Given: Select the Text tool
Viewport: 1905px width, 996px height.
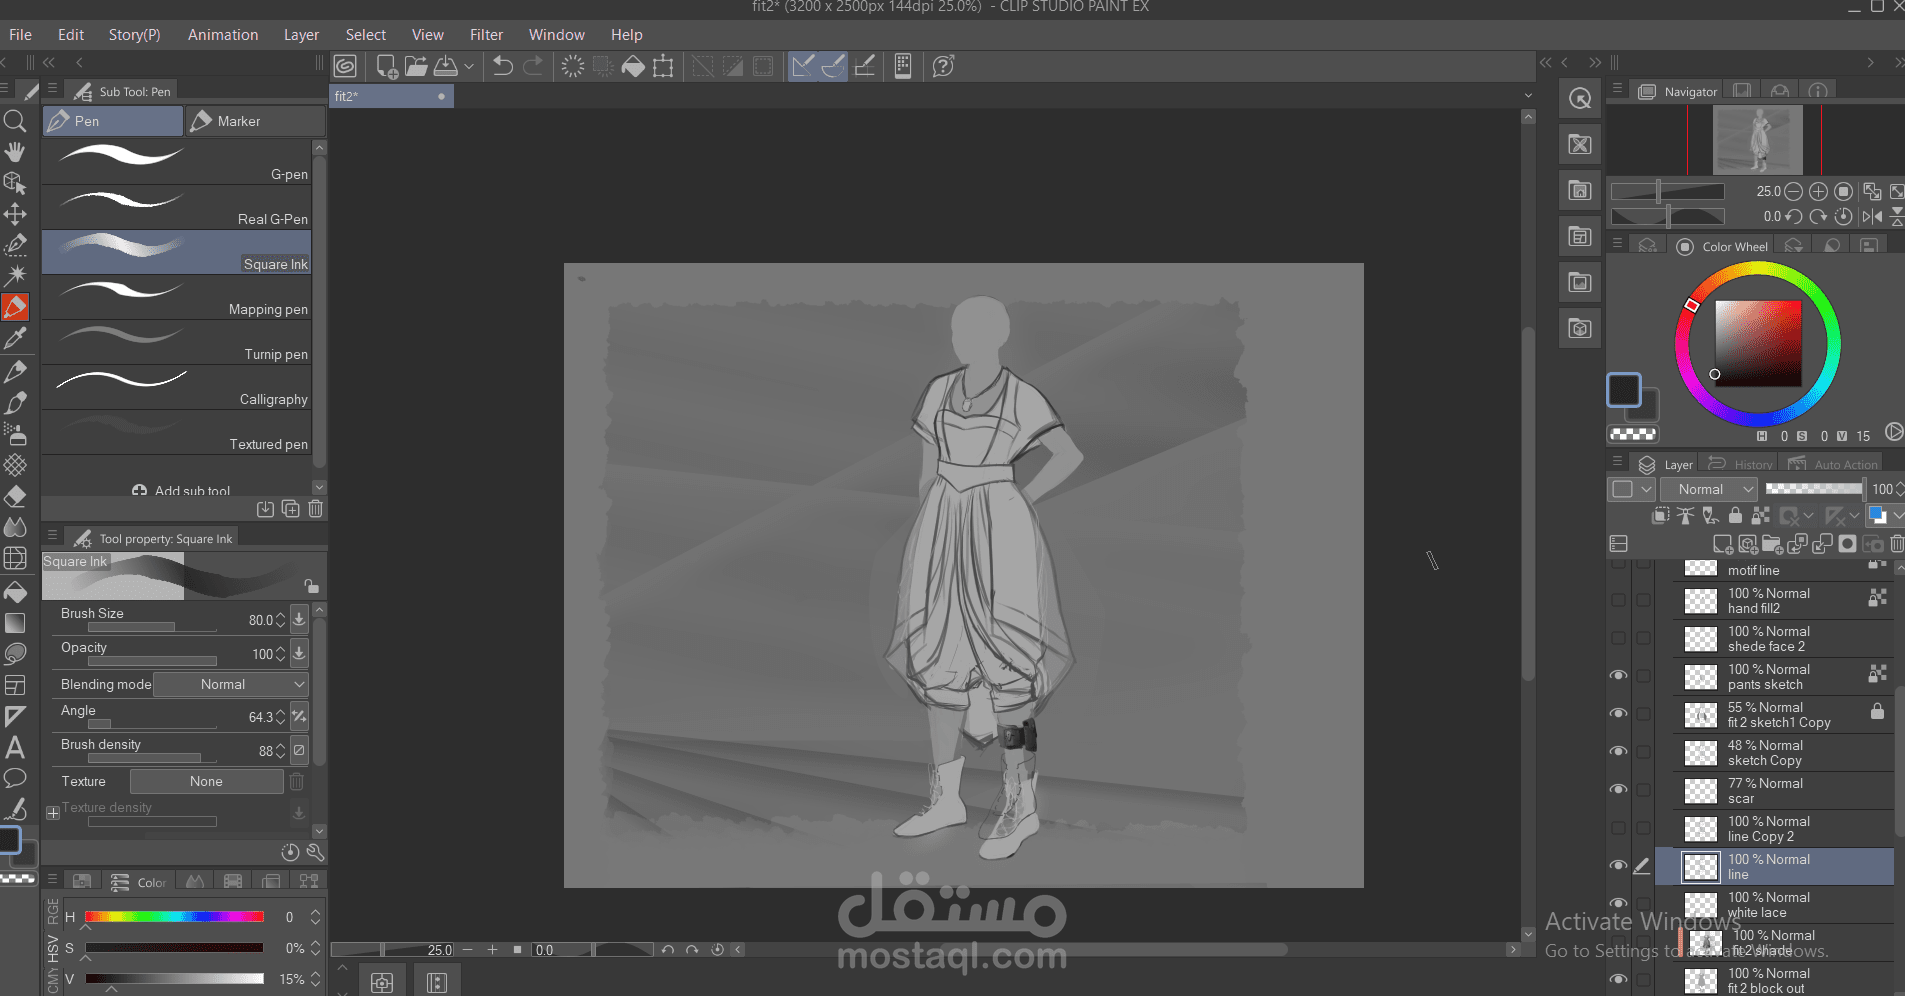Looking at the screenshot, I should pyautogui.click(x=15, y=747).
